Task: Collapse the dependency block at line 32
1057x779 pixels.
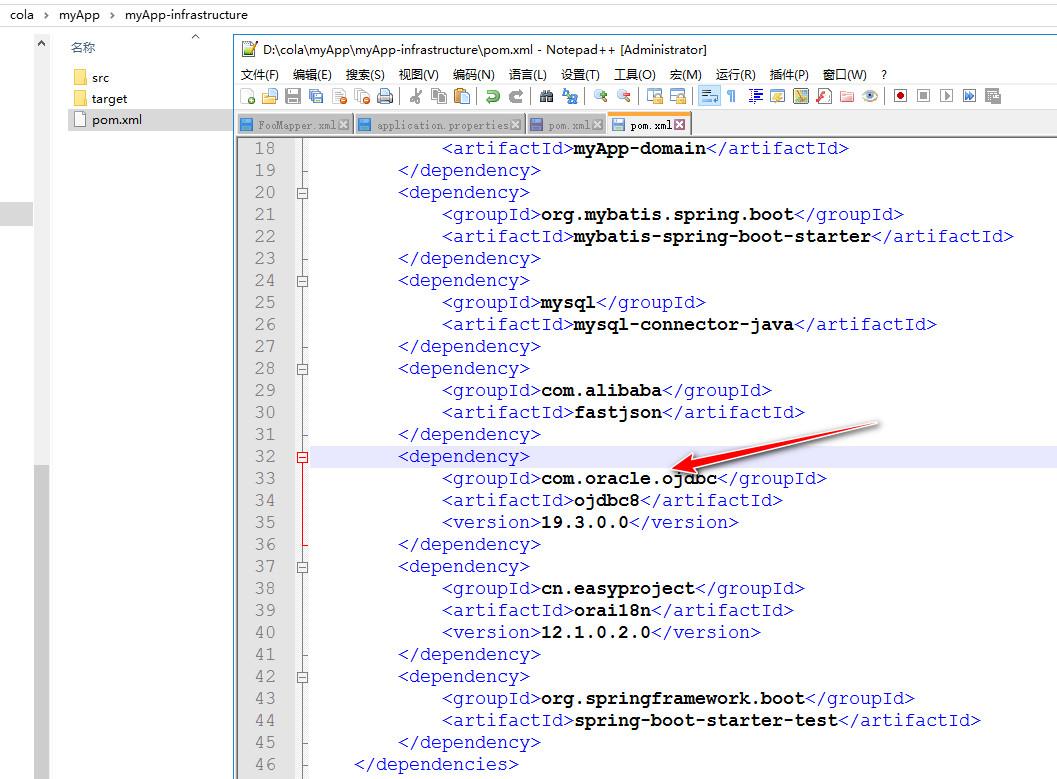Action: point(303,458)
